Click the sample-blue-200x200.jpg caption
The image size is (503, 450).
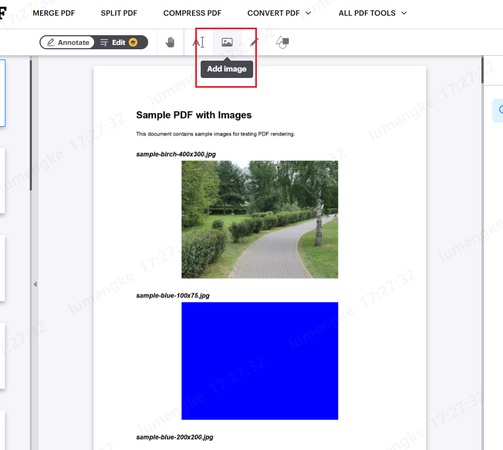175,437
